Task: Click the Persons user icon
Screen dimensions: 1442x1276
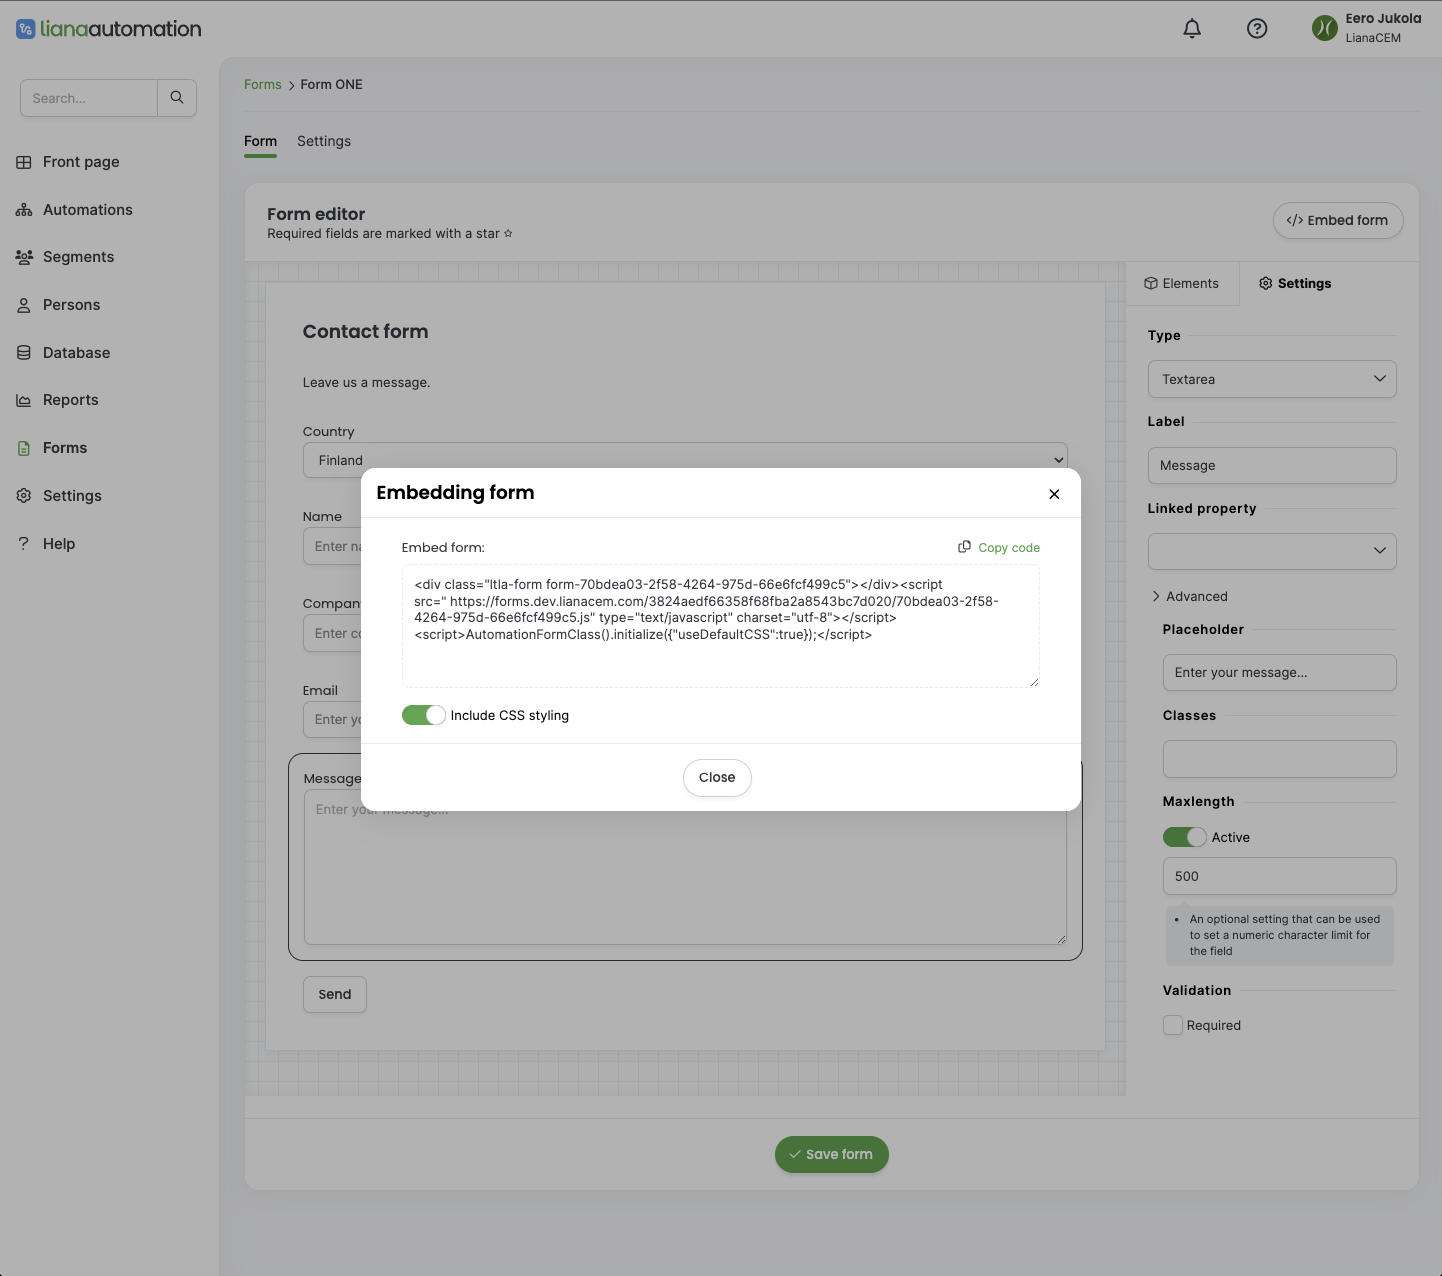Action: click(24, 305)
